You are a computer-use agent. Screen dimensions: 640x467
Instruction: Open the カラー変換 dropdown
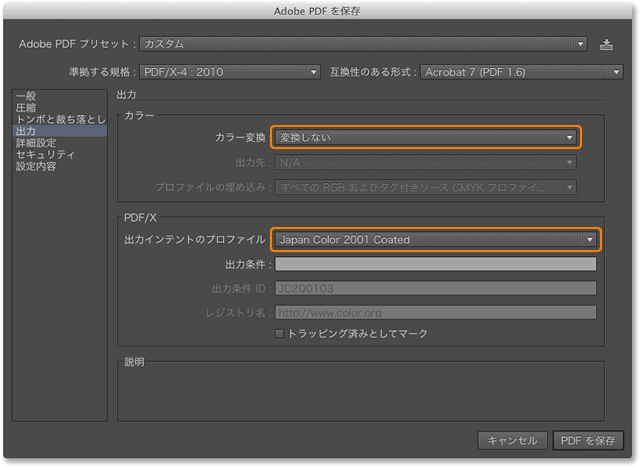click(425, 137)
